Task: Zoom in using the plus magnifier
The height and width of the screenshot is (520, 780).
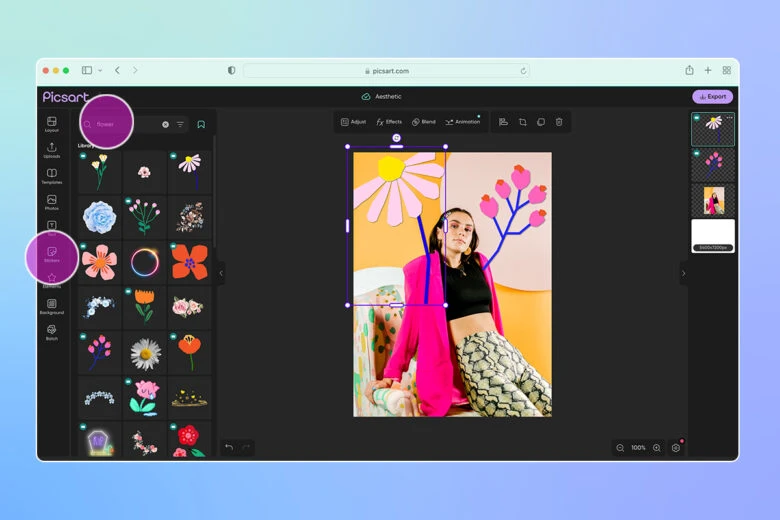Action: [656, 448]
